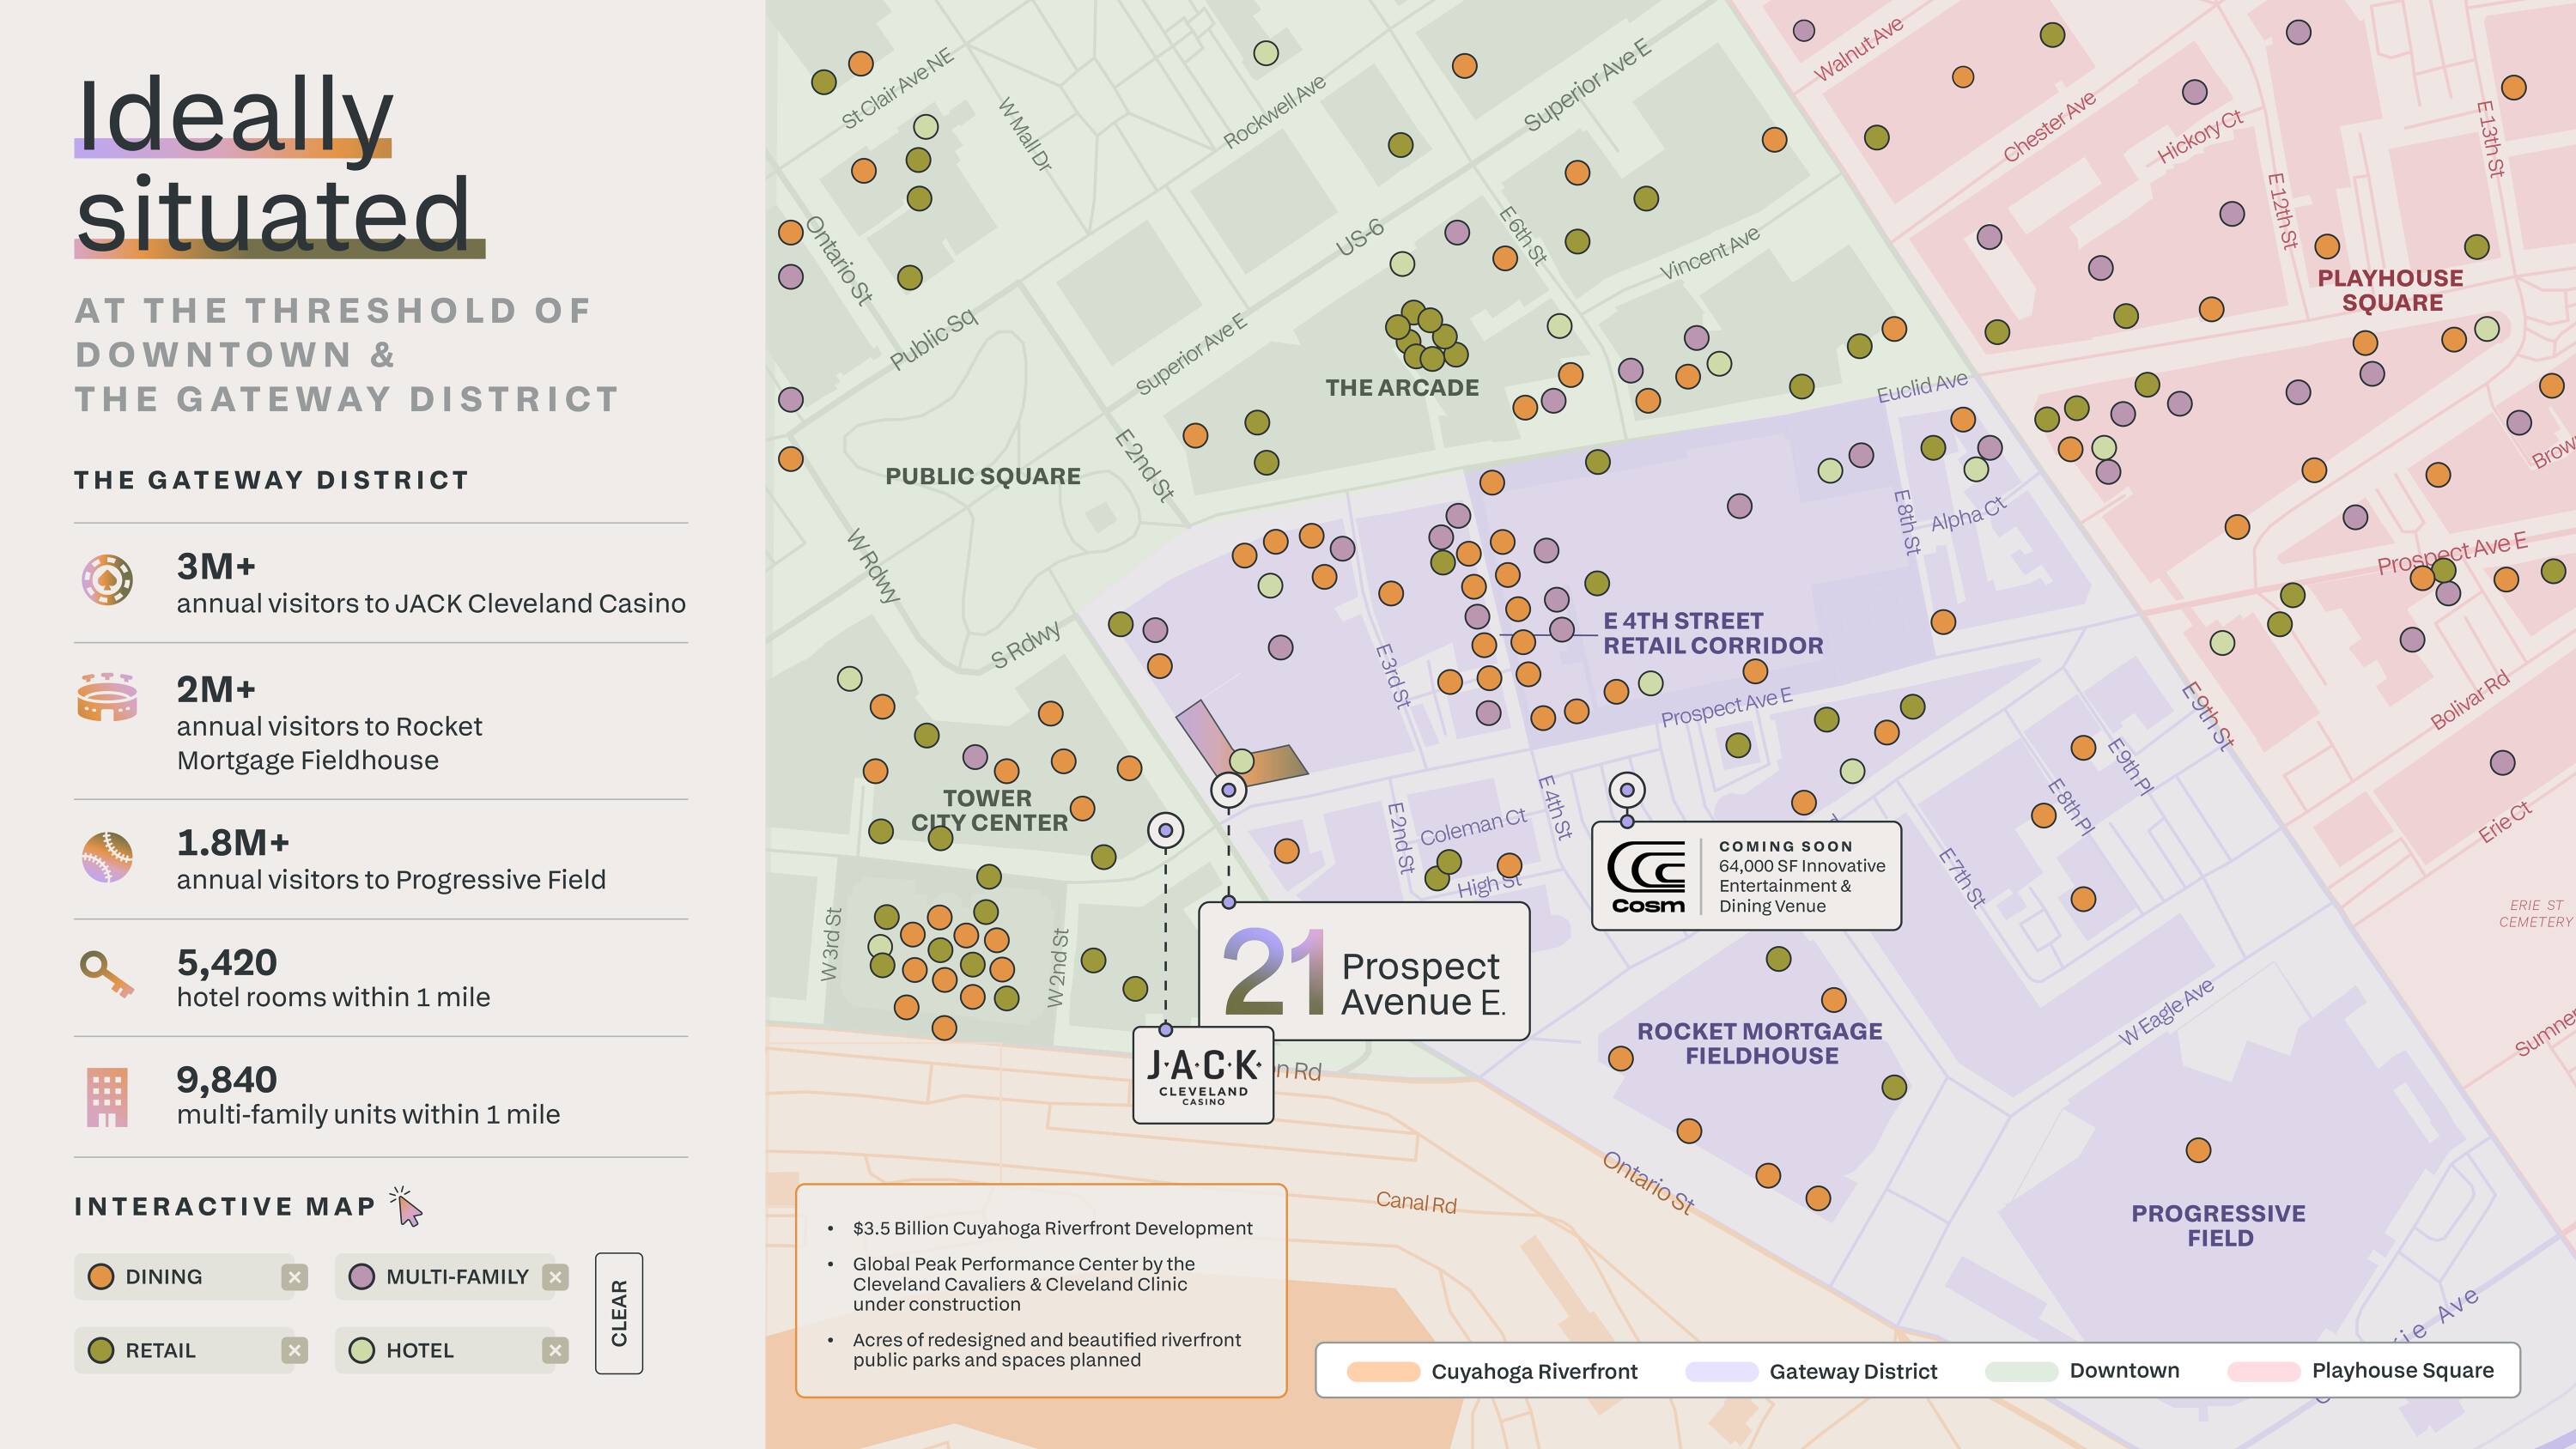Click the hotel key icon
This screenshot has height=1449, width=2576.
tap(106, 974)
